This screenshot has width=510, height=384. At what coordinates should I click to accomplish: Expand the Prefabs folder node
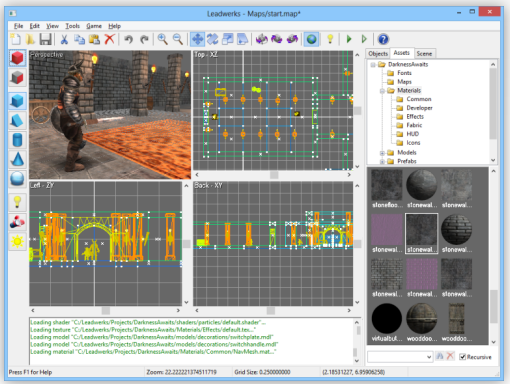(x=382, y=162)
